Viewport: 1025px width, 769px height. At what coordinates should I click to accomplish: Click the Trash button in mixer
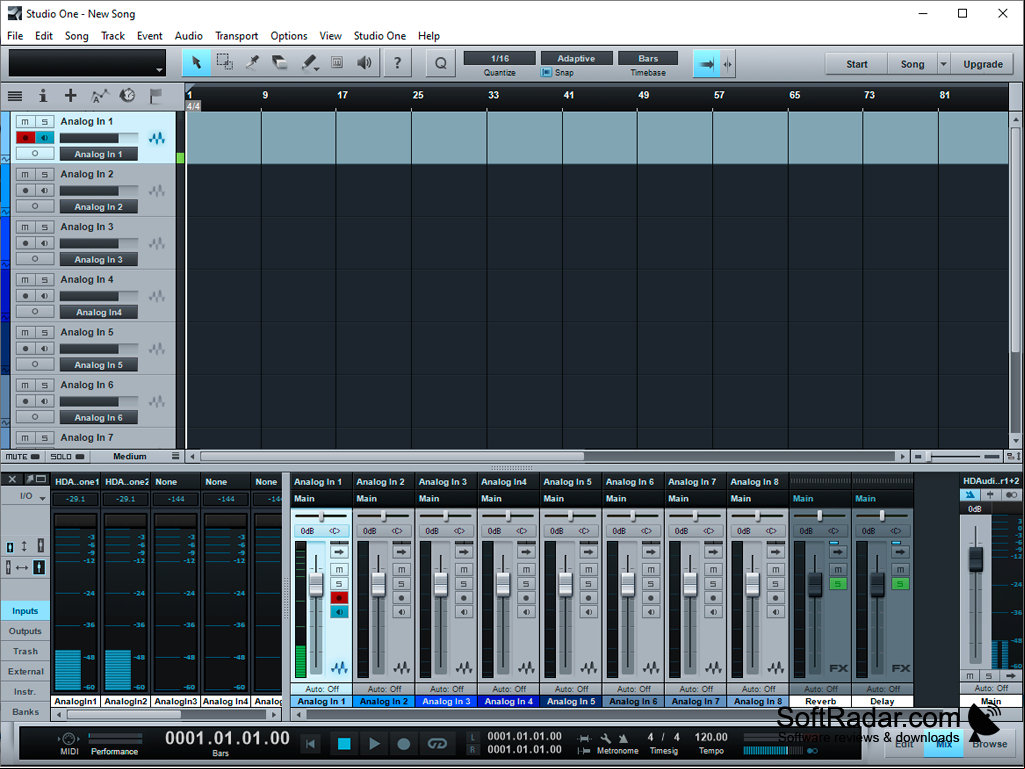point(25,651)
